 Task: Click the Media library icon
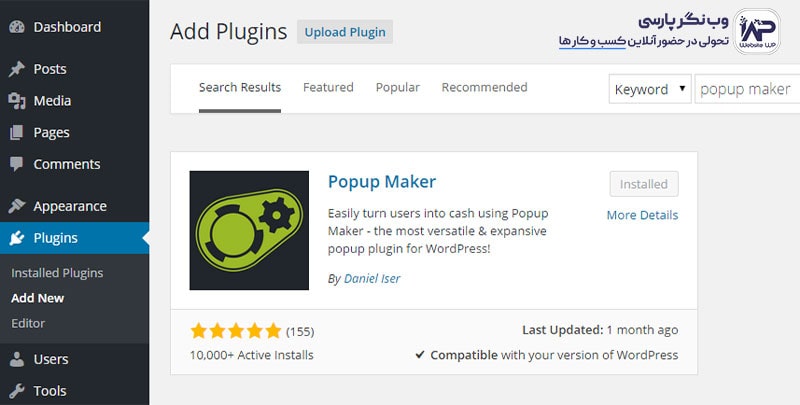[x=16, y=100]
